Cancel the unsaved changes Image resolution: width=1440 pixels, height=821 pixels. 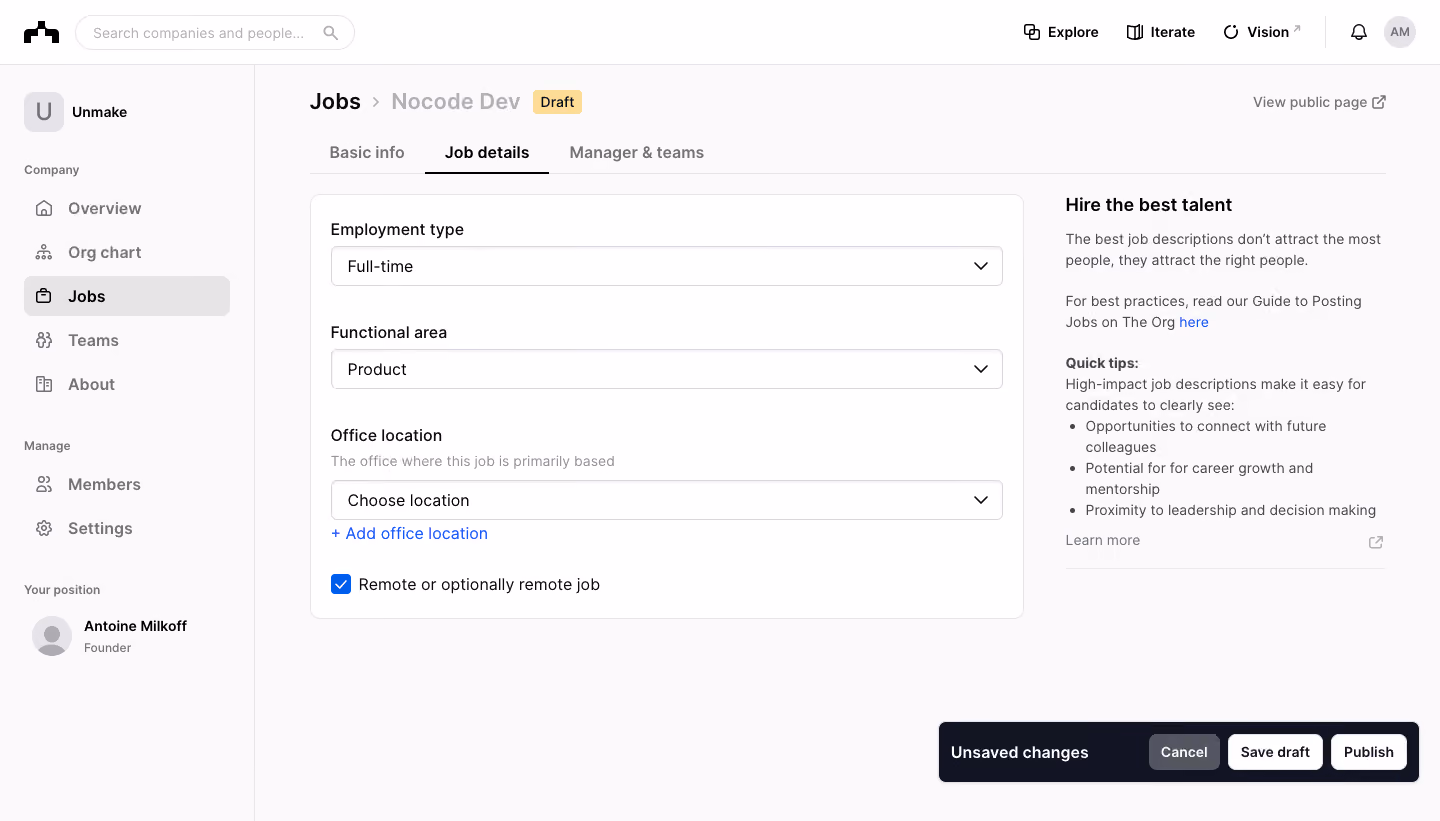[x=1184, y=752]
